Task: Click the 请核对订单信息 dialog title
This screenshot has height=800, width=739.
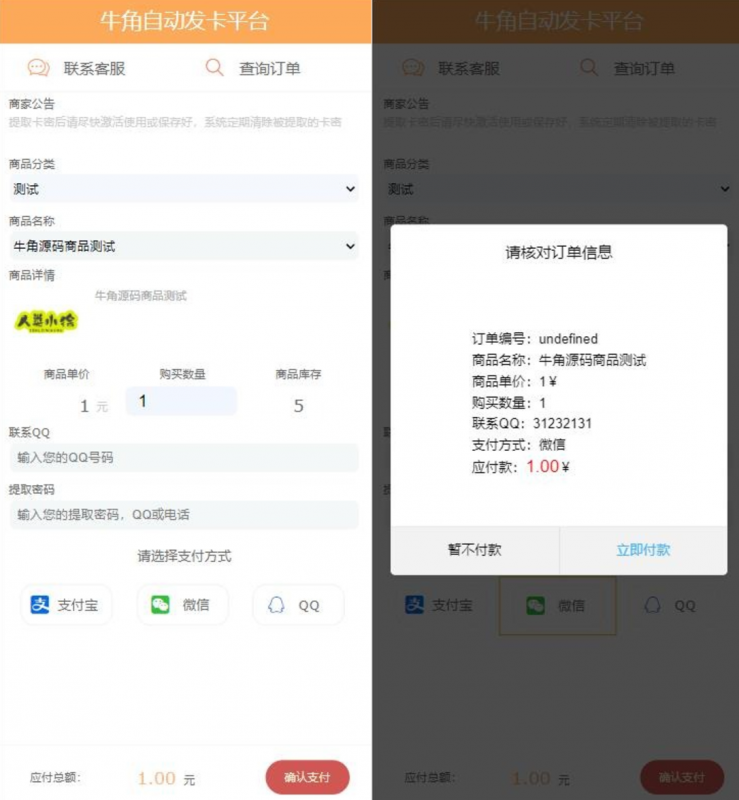Action: coord(559,252)
